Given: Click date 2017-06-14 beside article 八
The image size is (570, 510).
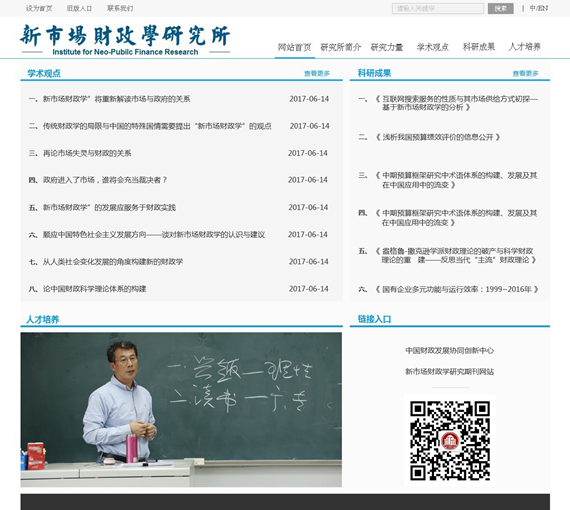Looking at the screenshot, I should pyautogui.click(x=309, y=289).
